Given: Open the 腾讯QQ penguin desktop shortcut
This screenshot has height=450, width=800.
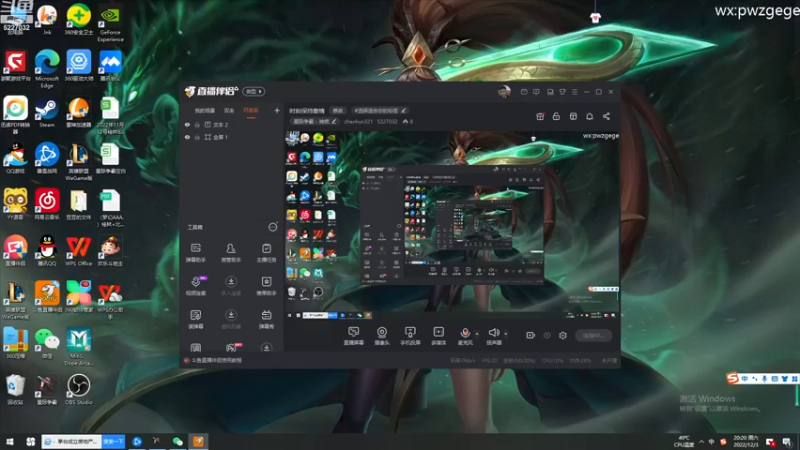Looking at the screenshot, I should pyautogui.click(x=47, y=251).
